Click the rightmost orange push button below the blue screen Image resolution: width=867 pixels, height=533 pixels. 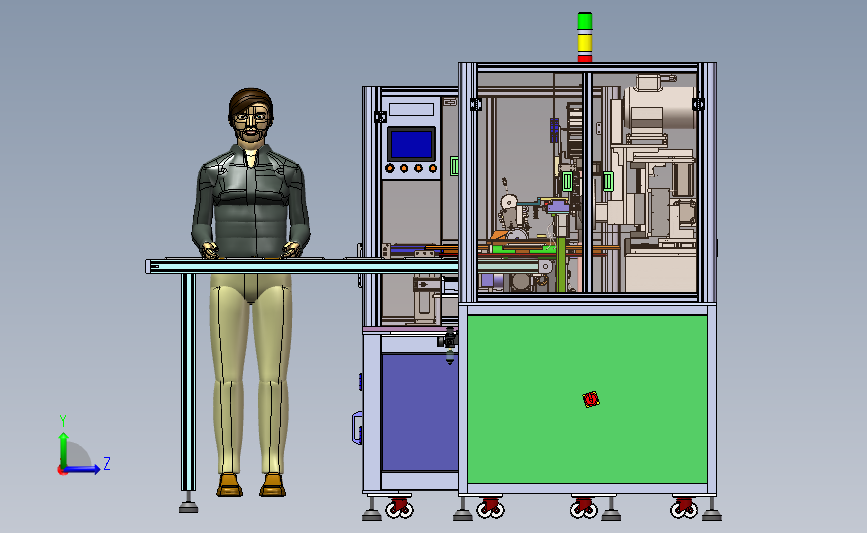[x=432, y=168]
